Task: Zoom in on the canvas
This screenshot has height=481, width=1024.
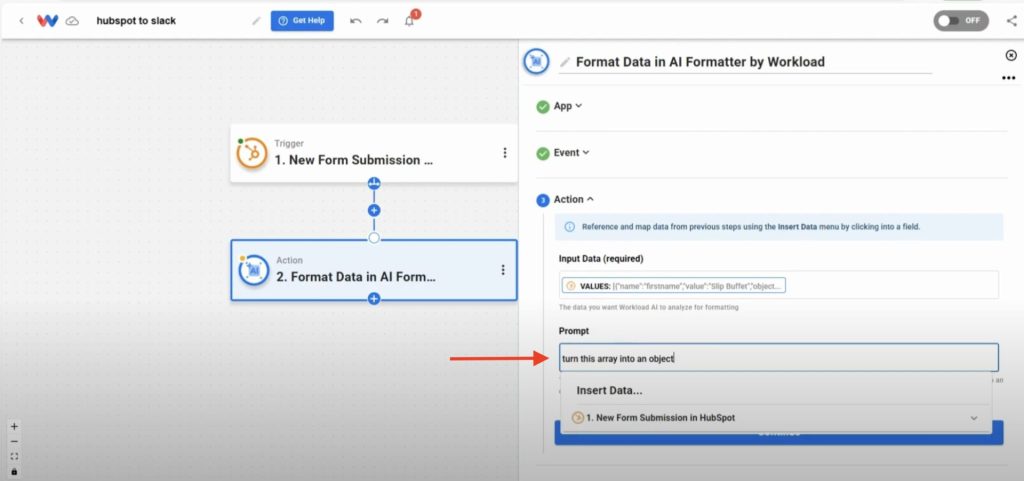Action: [x=14, y=426]
